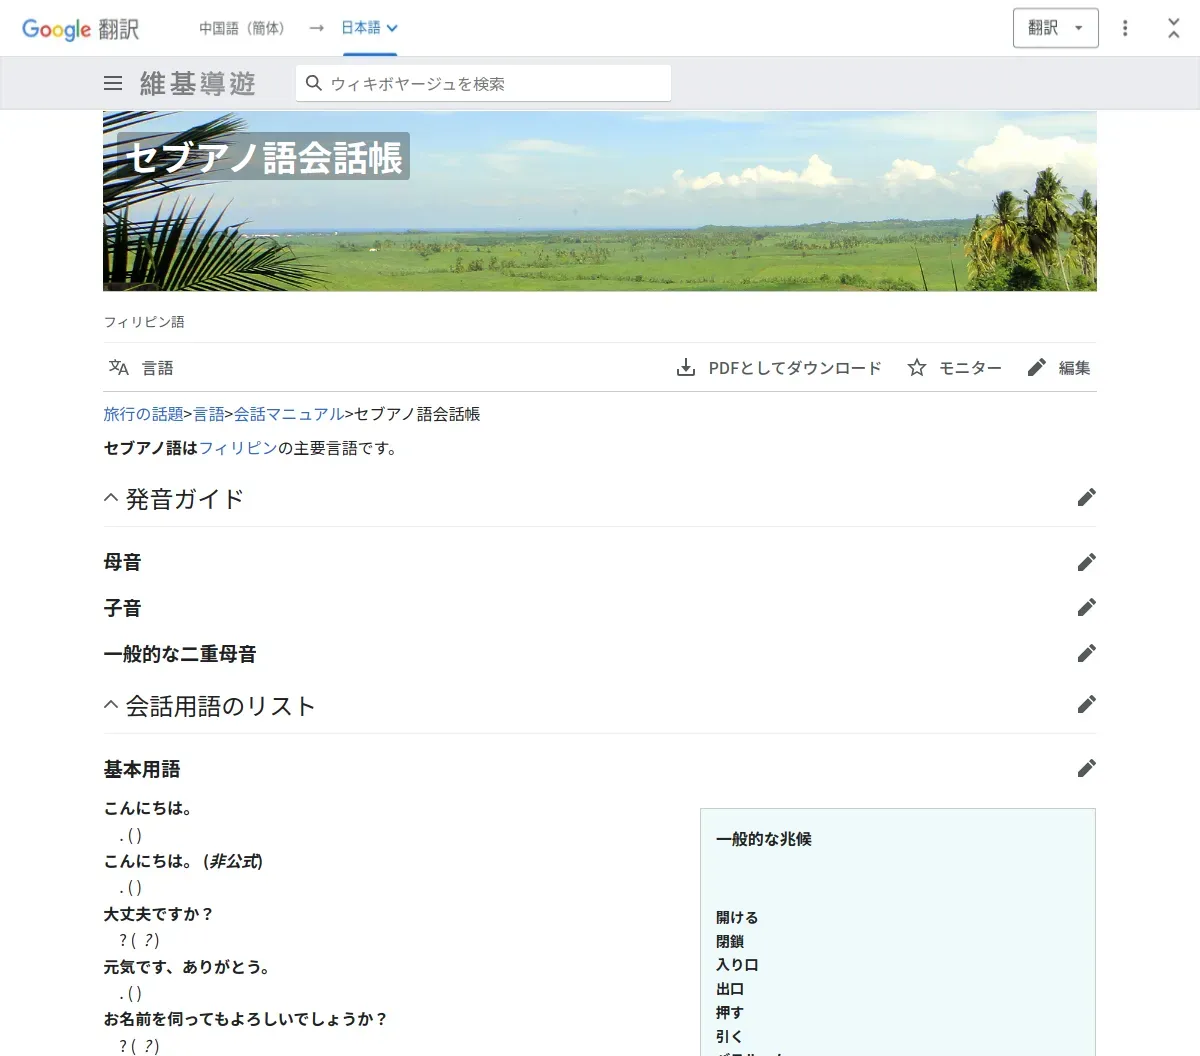
Task: Click the 一般的な兆候 box heading
Action: click(764, 839)
